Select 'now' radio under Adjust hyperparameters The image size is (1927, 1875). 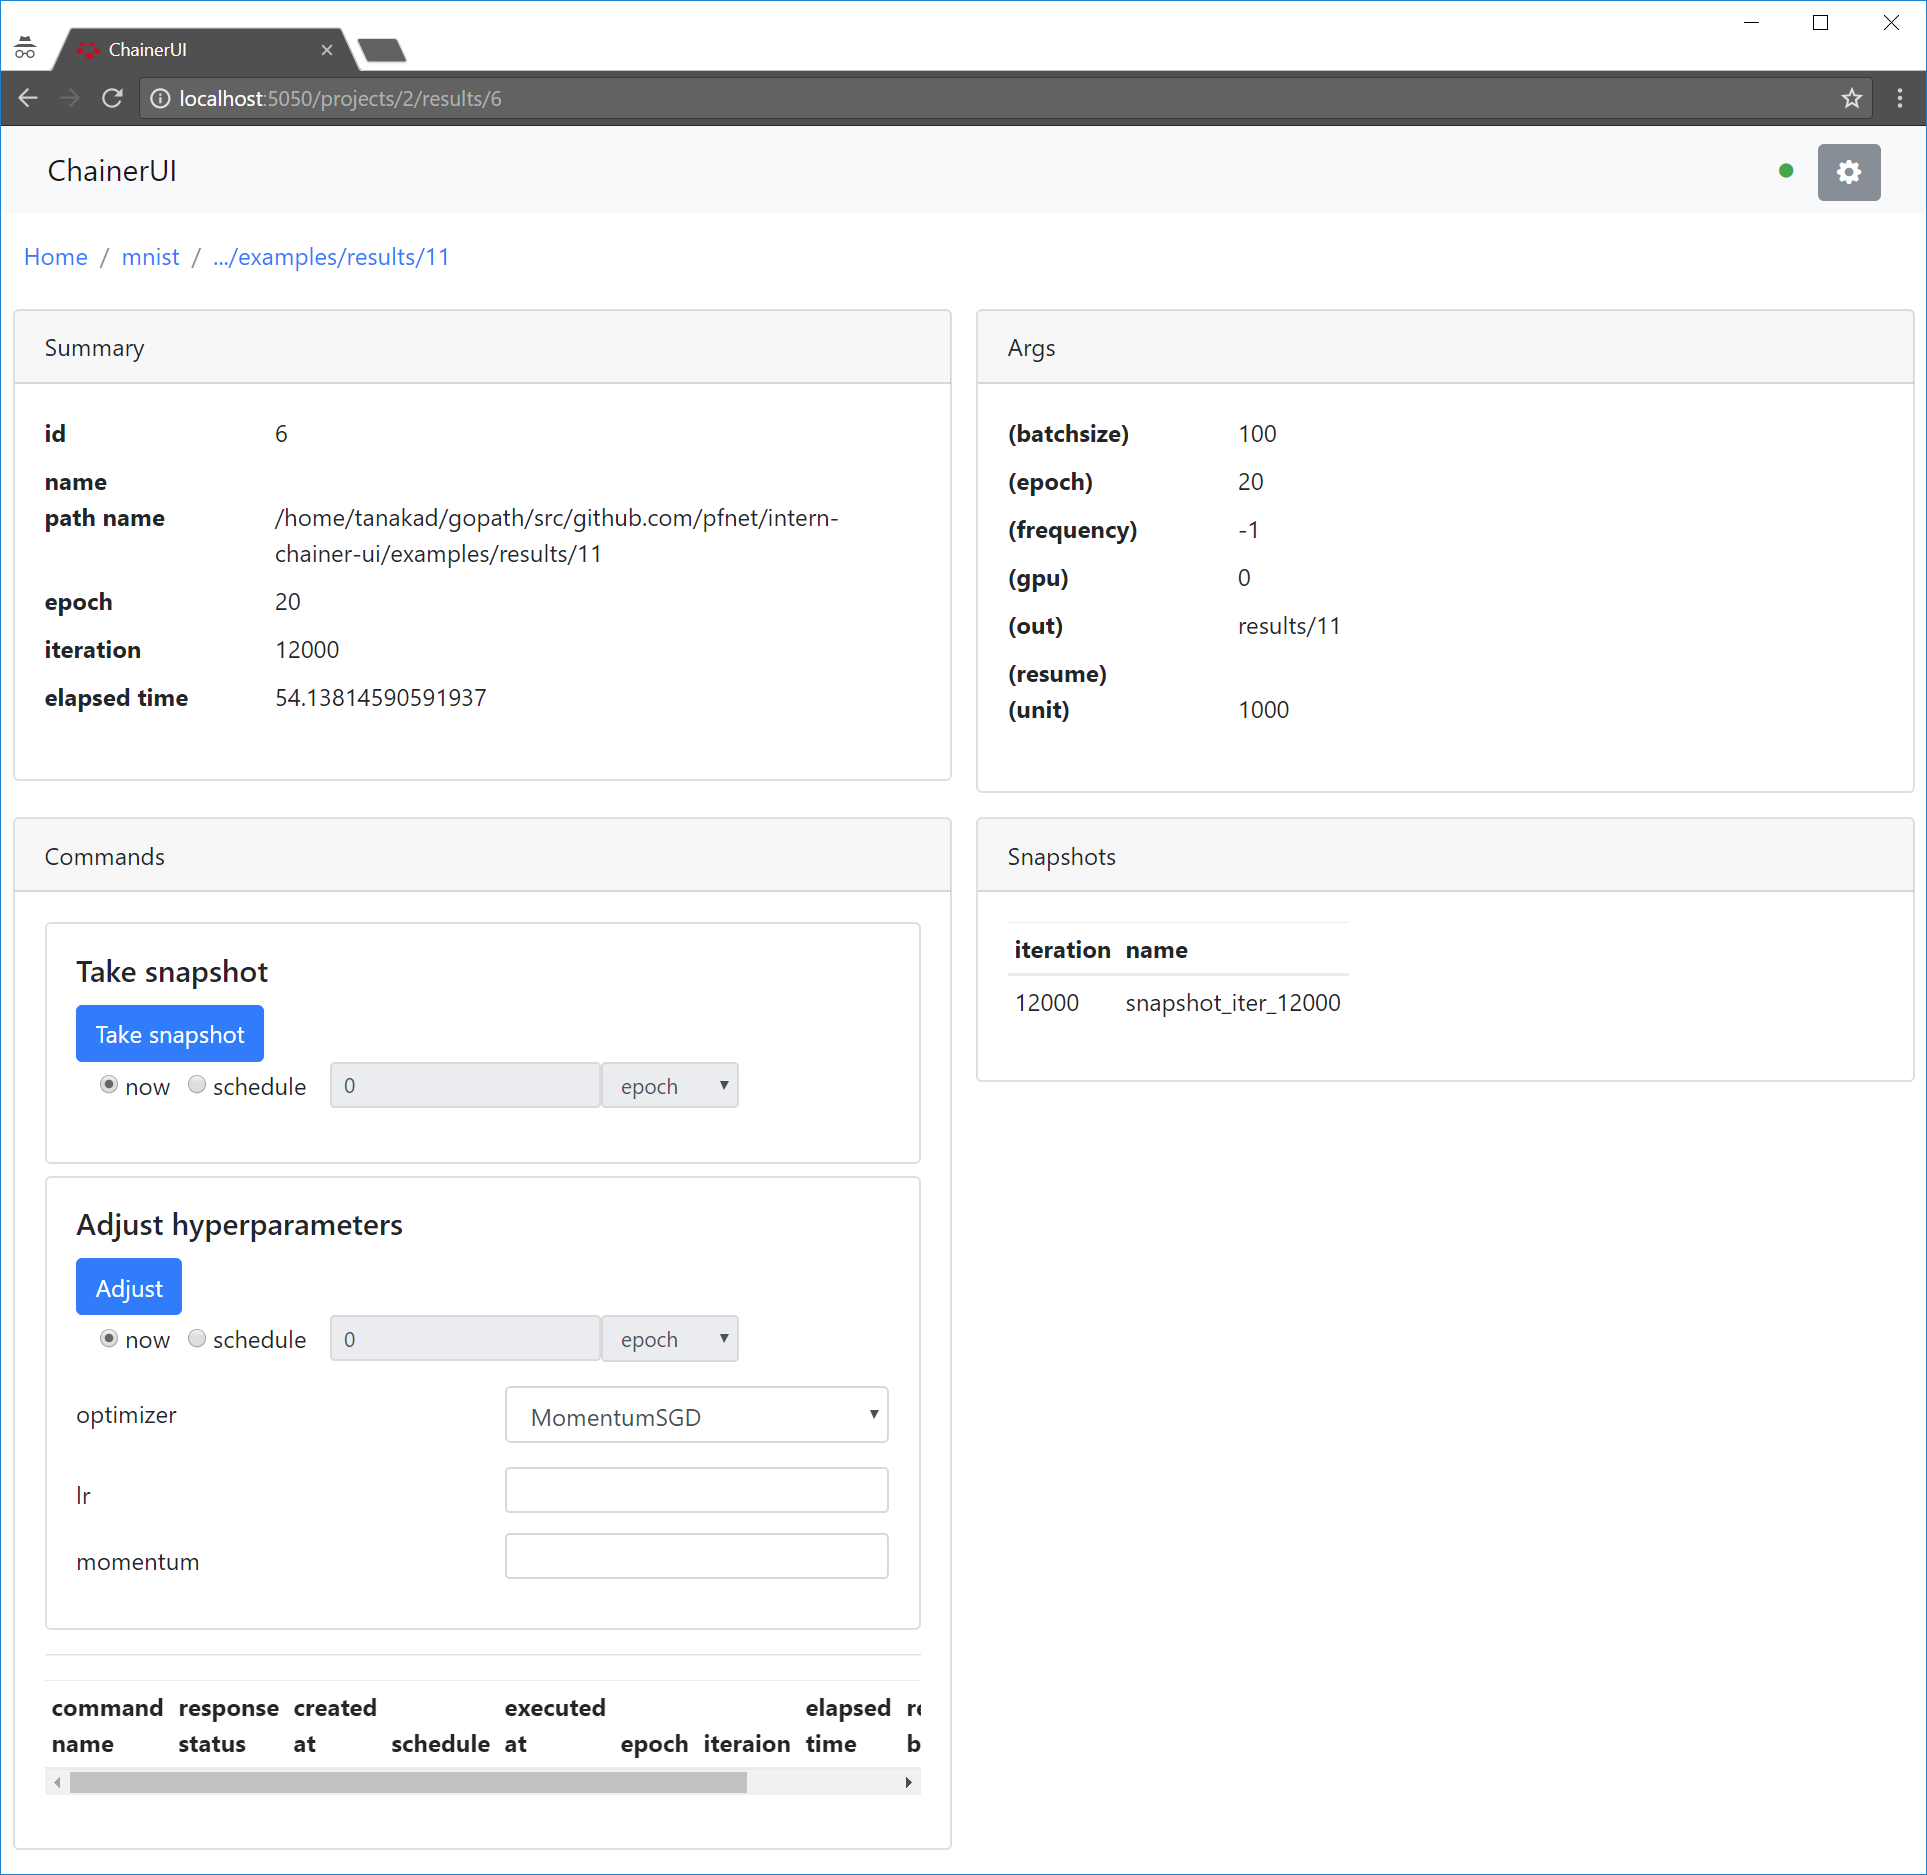point(109,1338)
